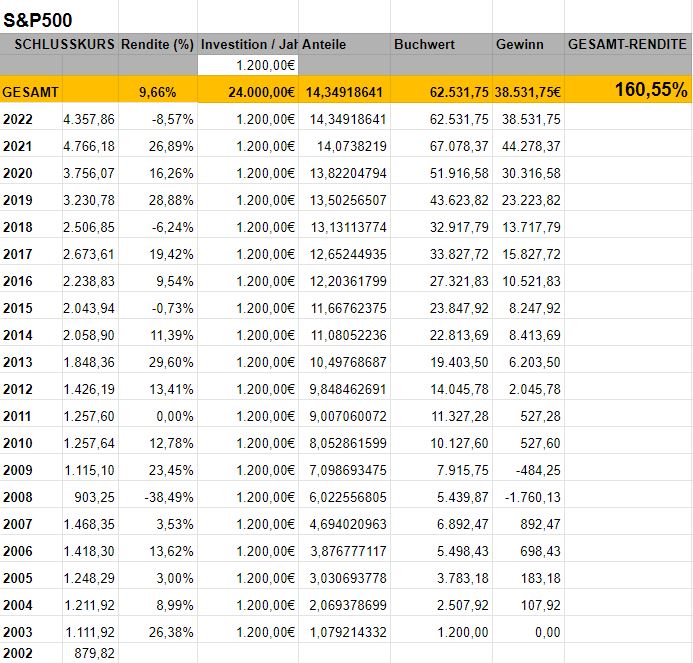Select book value 5.498,43
Viewport: 693px width, 663px height.
463,551
